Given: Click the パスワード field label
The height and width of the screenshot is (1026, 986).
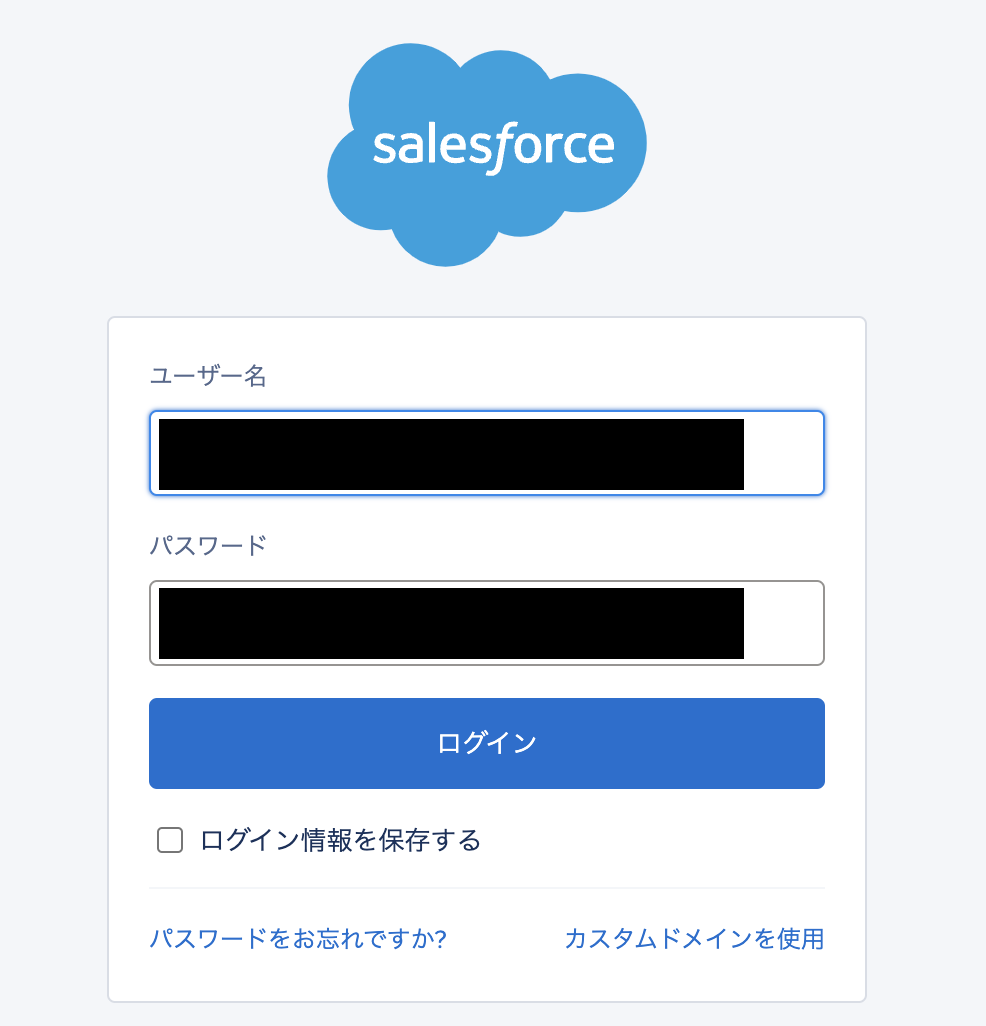Looking at the screenshot, I should [208, 546].
